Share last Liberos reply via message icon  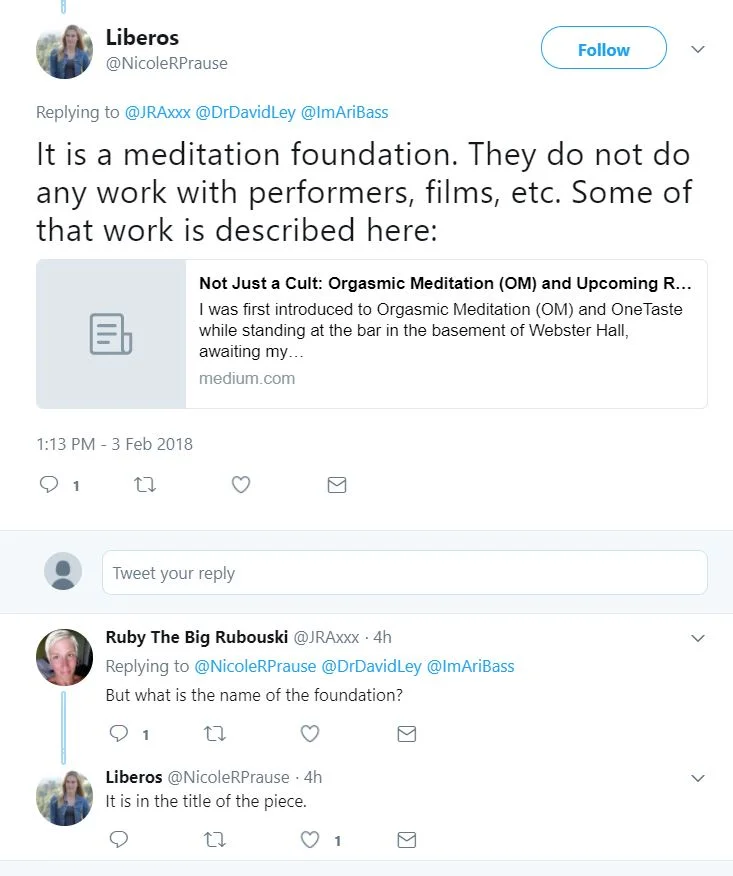pyautogui.click(x=406, y=839)
